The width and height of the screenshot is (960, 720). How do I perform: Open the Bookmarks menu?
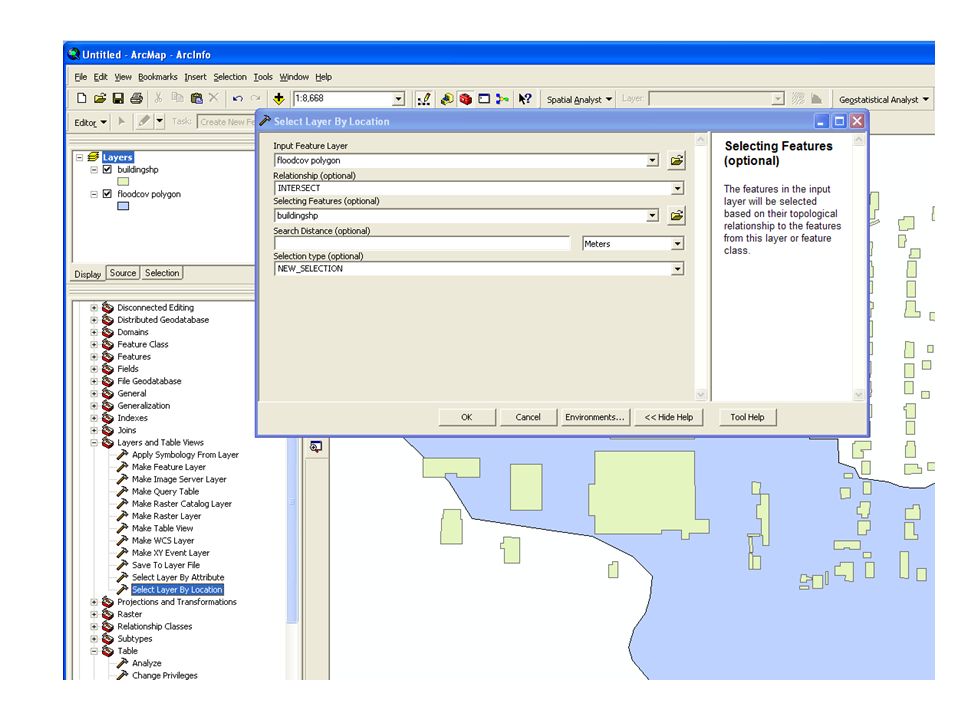point(157,77)
